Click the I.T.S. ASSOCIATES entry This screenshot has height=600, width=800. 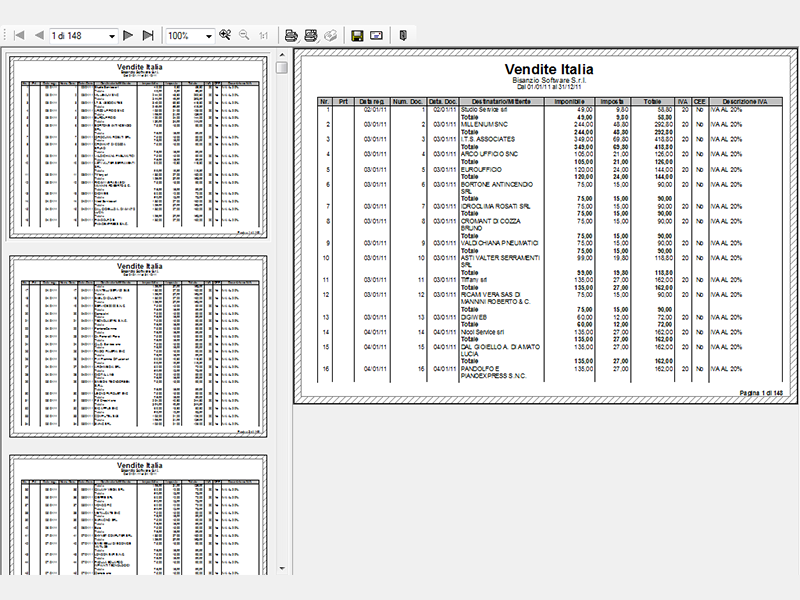point(488,139)
